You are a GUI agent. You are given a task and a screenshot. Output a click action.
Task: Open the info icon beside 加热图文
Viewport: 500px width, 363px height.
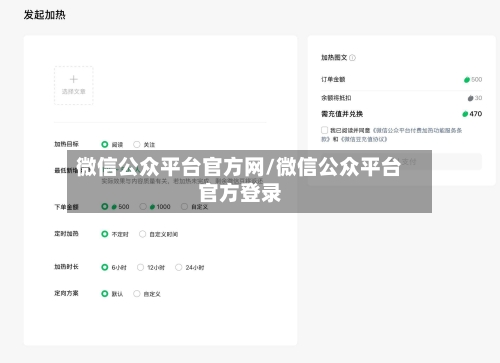coord(352,58)
